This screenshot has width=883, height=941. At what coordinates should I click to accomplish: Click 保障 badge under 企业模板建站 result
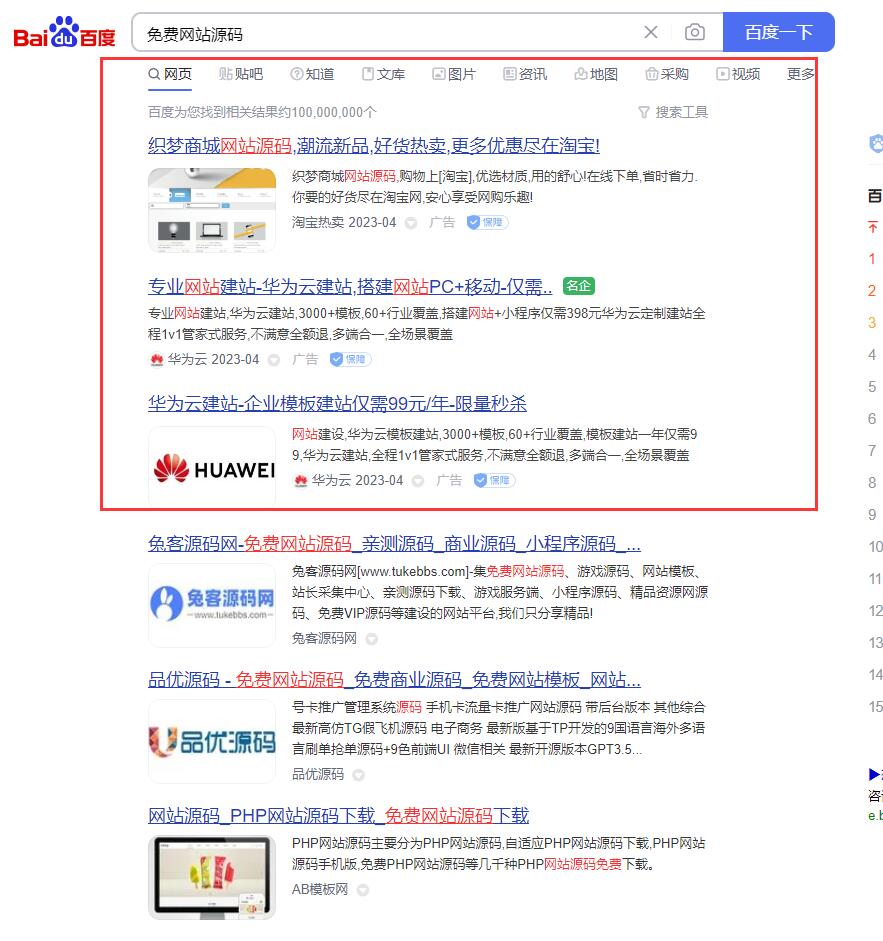[495, 481]
